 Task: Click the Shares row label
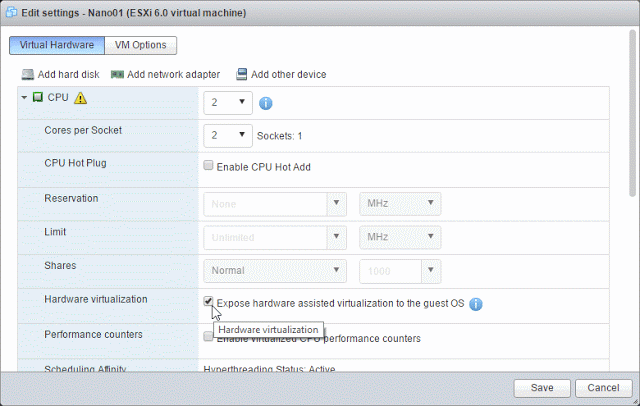[60, 265]
